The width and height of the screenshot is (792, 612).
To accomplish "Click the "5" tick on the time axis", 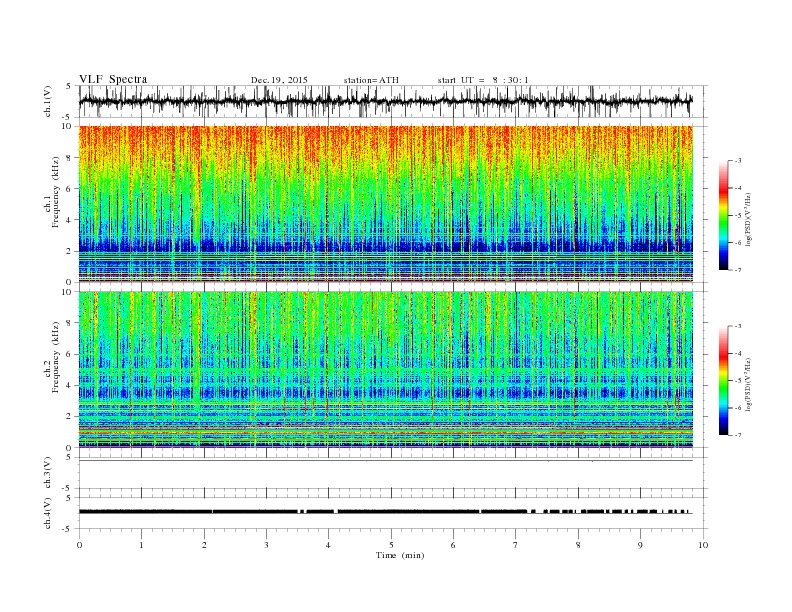I will [x=391, y=545].
